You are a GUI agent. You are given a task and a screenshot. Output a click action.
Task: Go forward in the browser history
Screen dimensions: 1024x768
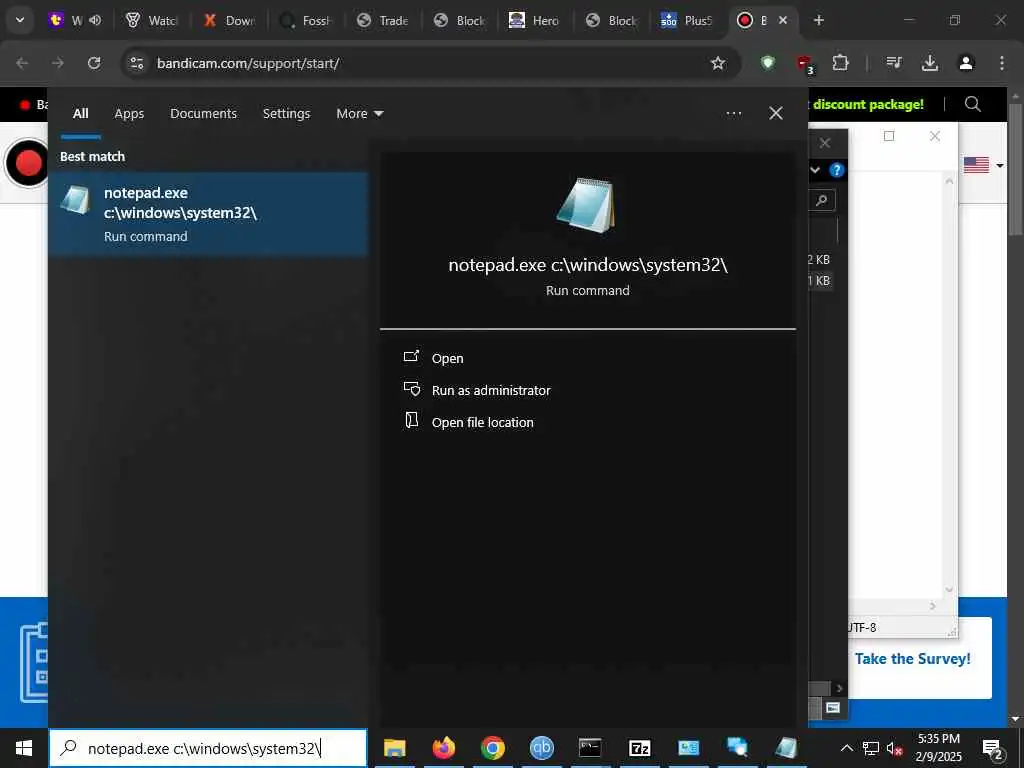[x=58, y=63]
